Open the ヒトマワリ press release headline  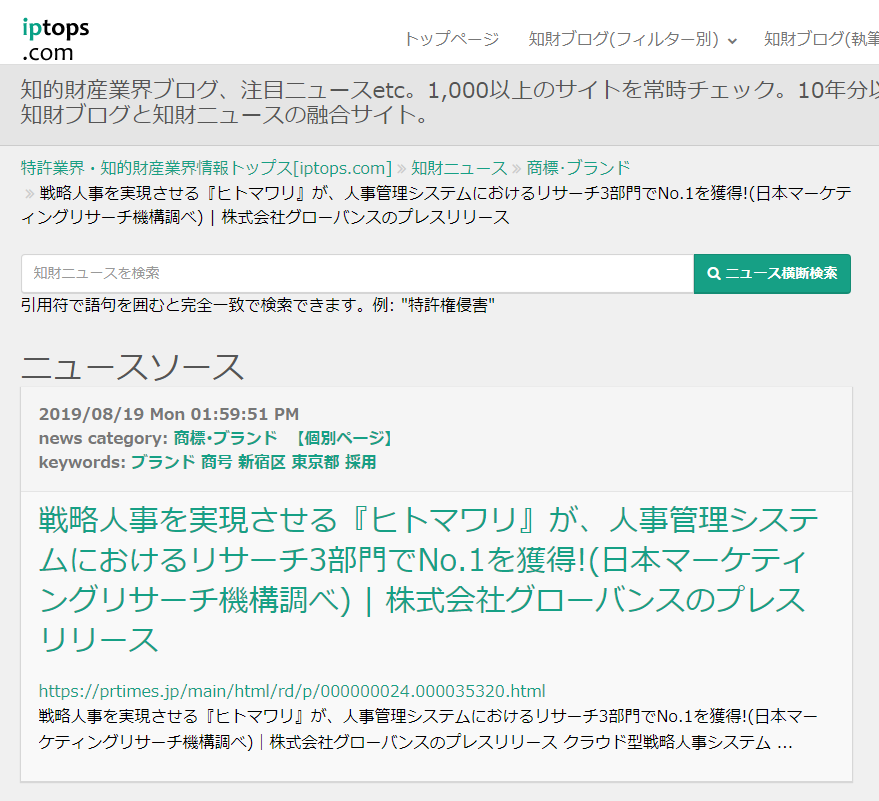429,580
